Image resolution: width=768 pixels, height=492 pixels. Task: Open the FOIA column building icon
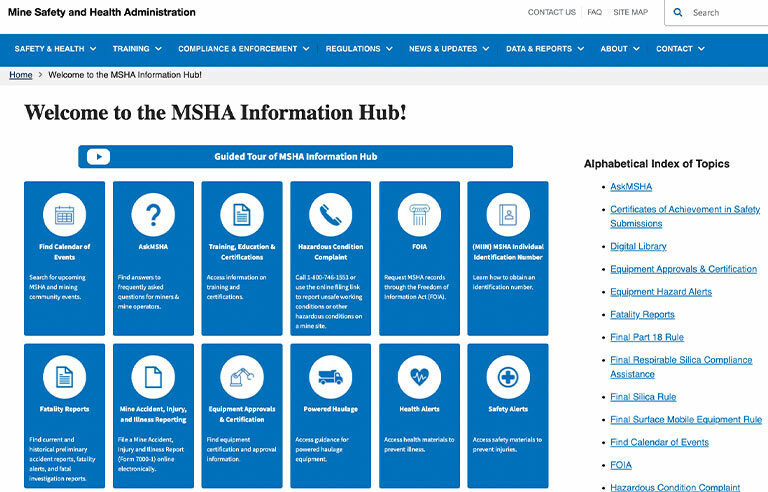click(419, 215)
